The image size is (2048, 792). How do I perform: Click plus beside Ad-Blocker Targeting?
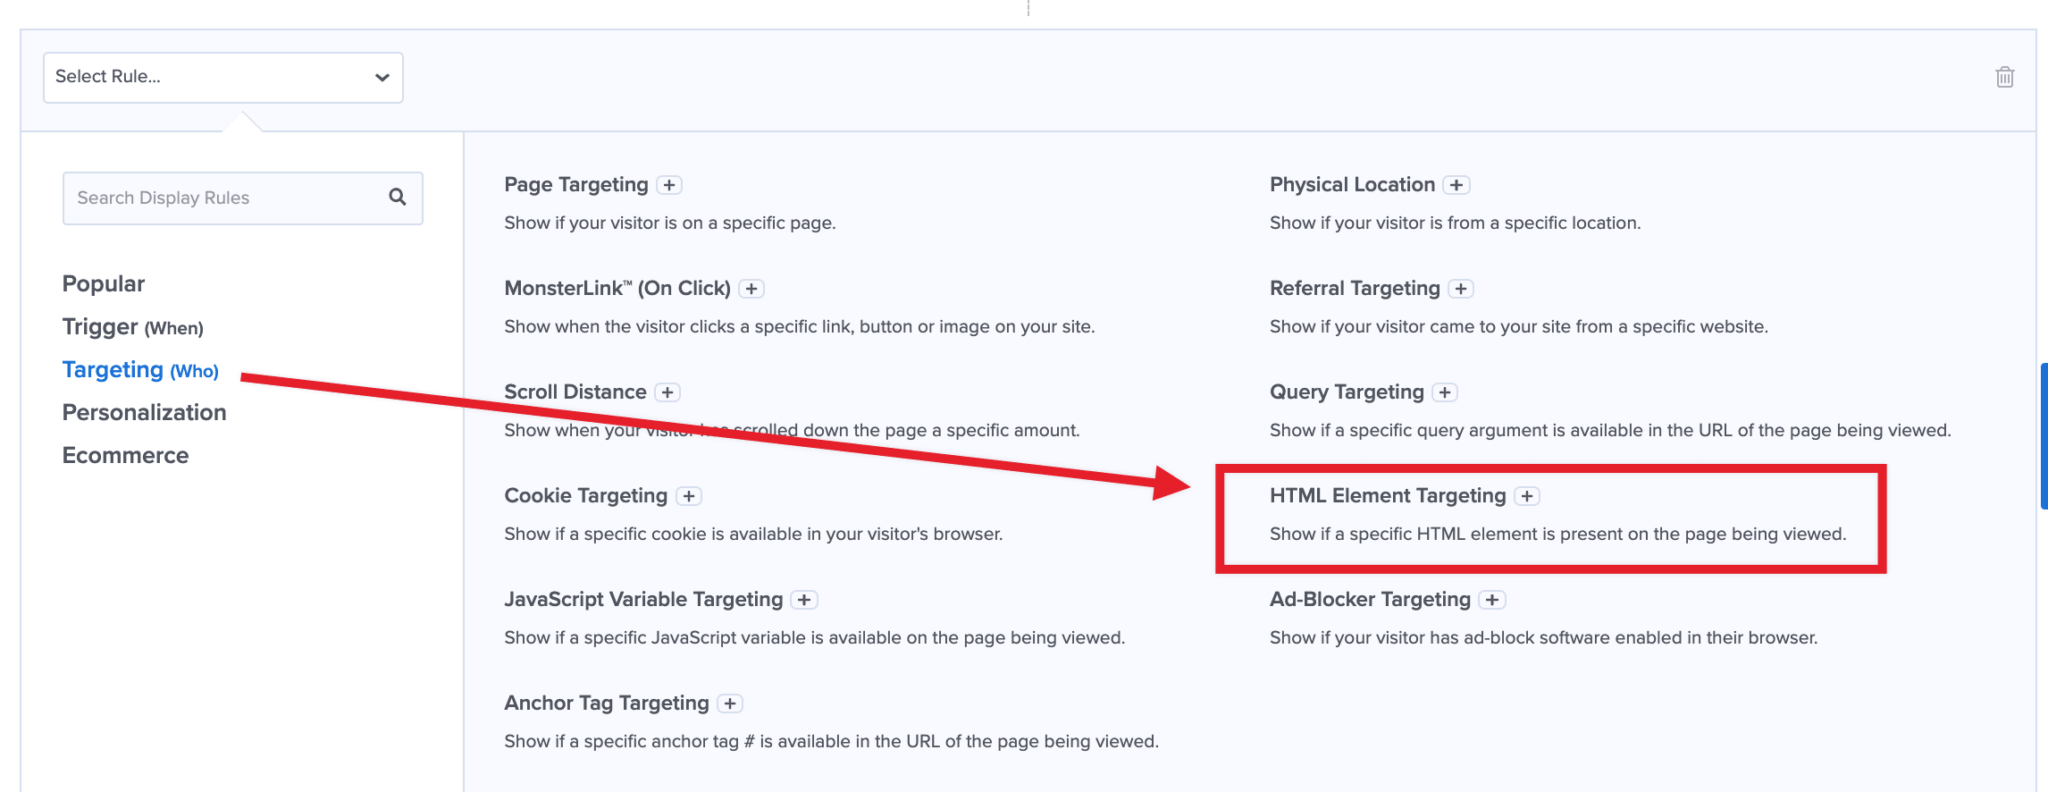click(1492, 599)
